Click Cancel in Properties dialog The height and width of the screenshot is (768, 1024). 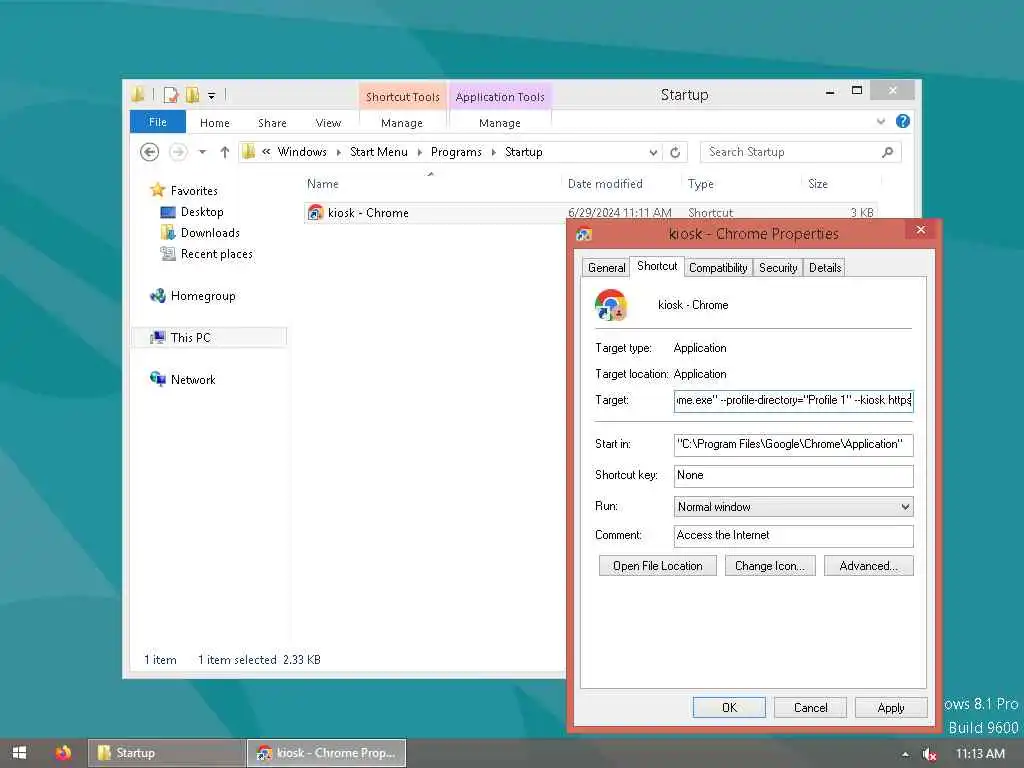coord(810,708)
